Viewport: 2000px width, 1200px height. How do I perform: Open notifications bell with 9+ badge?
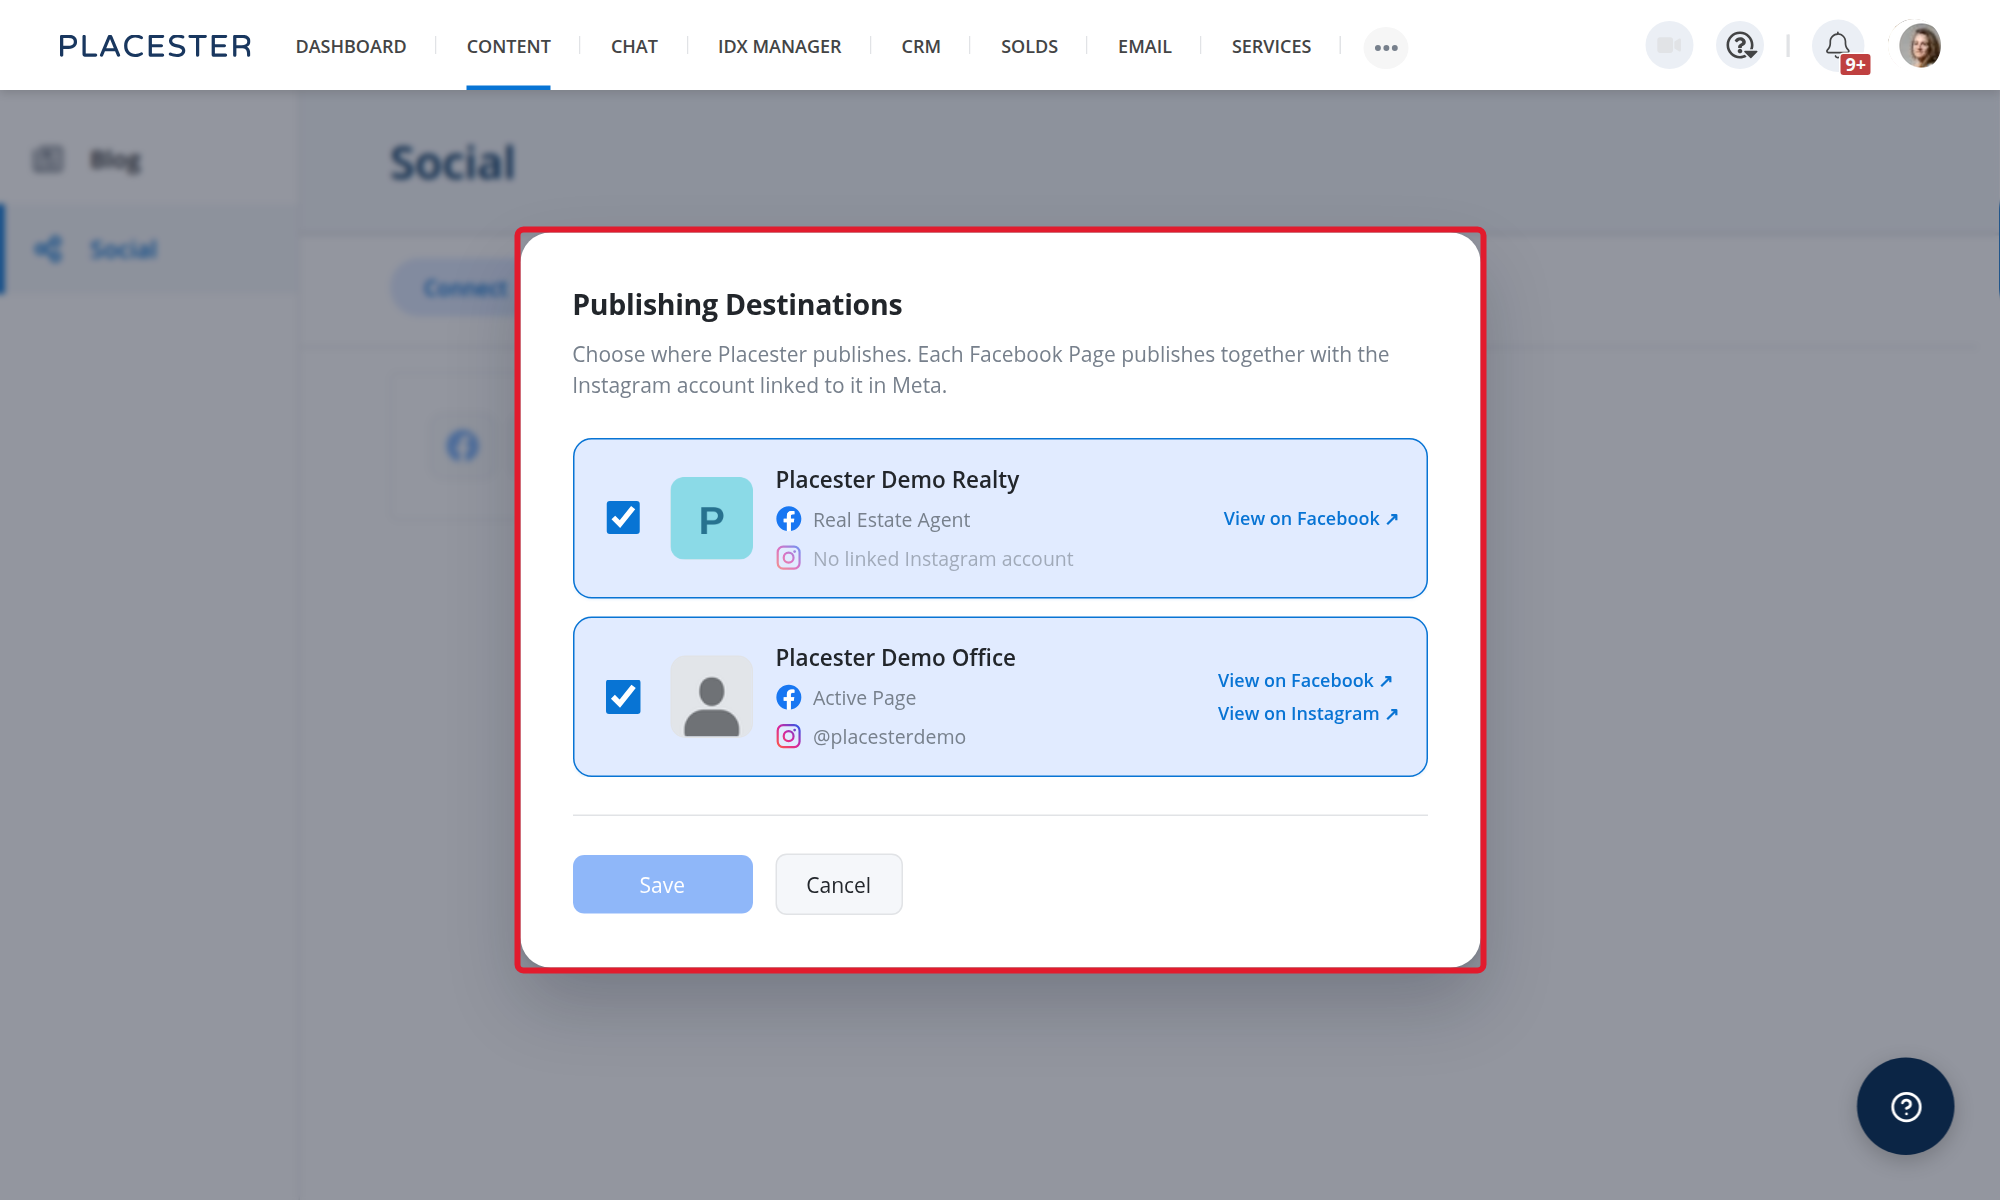point(1840,46)
